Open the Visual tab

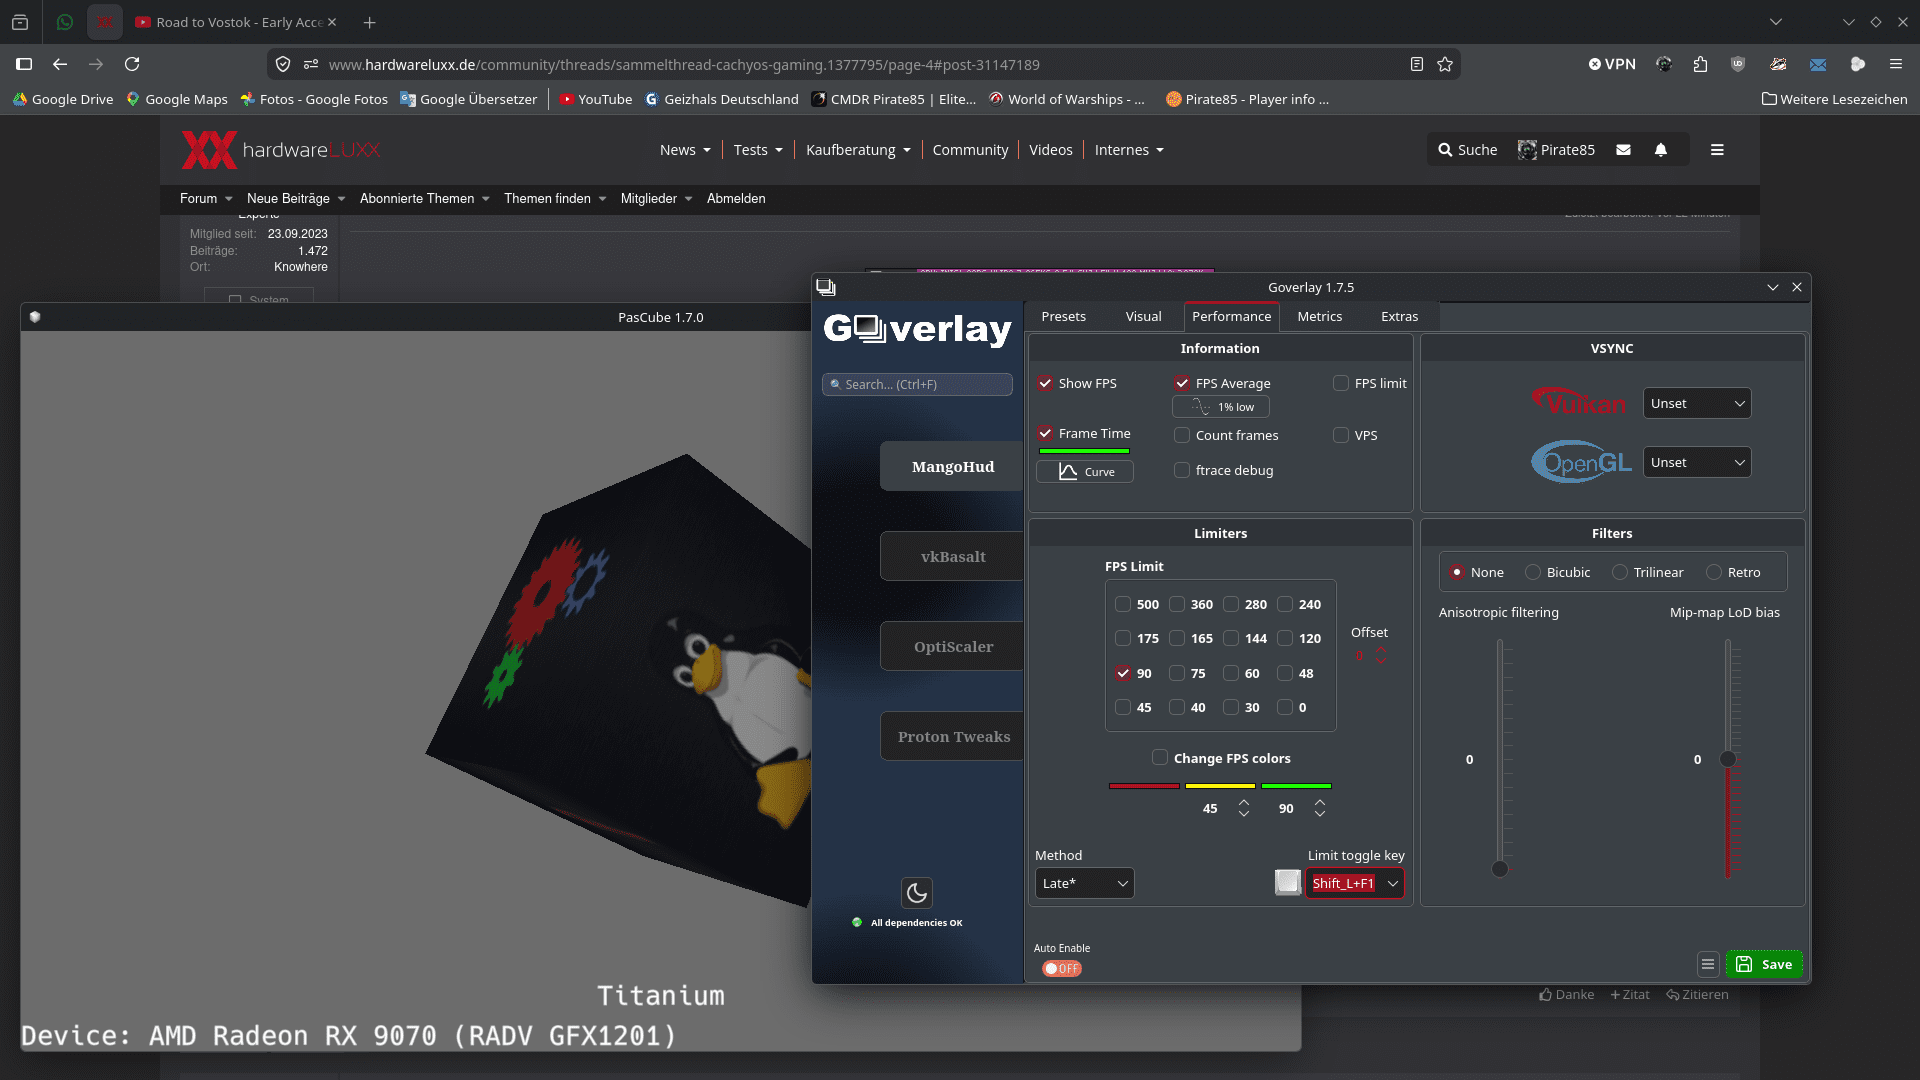click(1143, 316)
